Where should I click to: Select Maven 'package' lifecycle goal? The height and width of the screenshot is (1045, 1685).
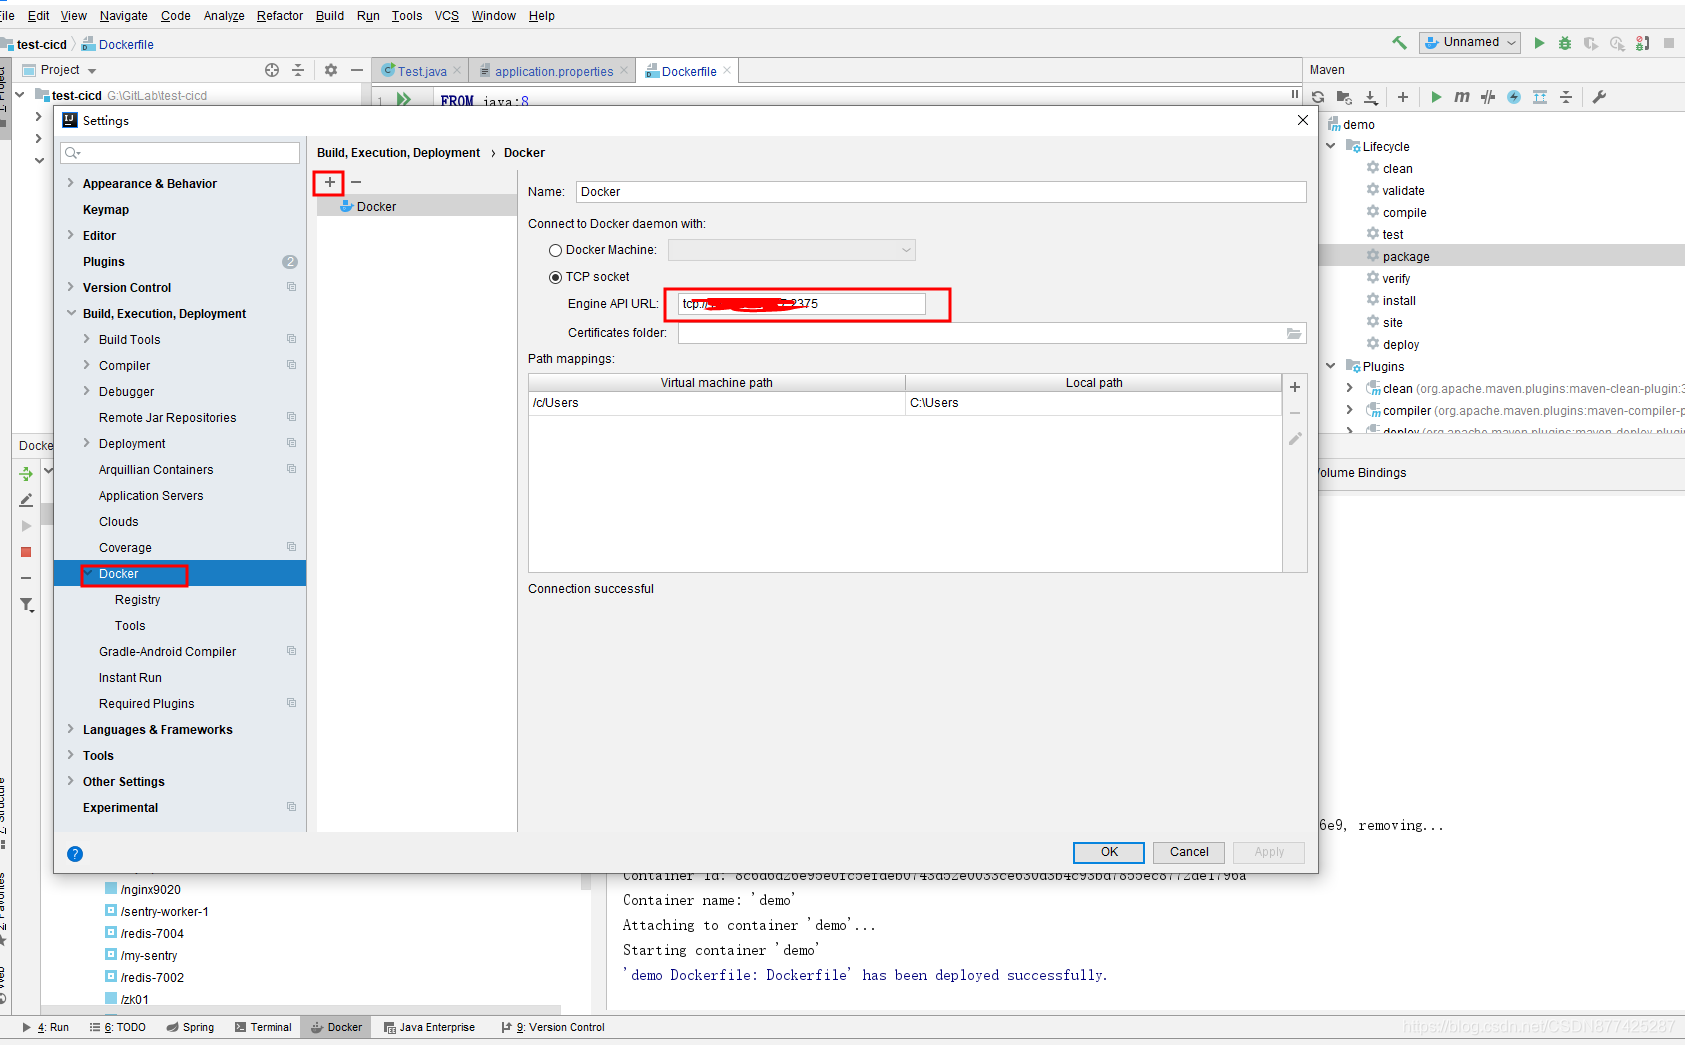tap(1406, 257)
